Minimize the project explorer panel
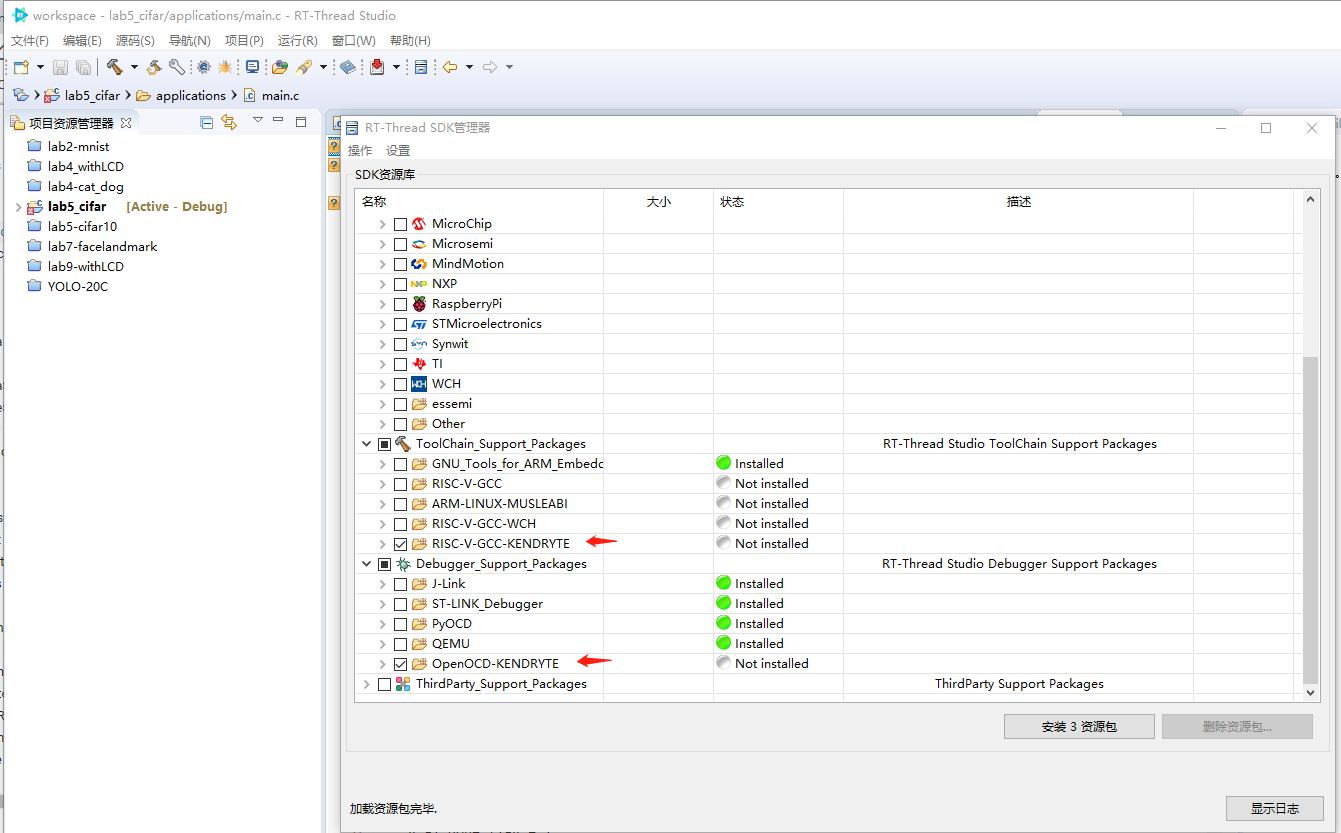Viewport: 1341px width, 833px height. pyautogui.click(x=280, y=122)
